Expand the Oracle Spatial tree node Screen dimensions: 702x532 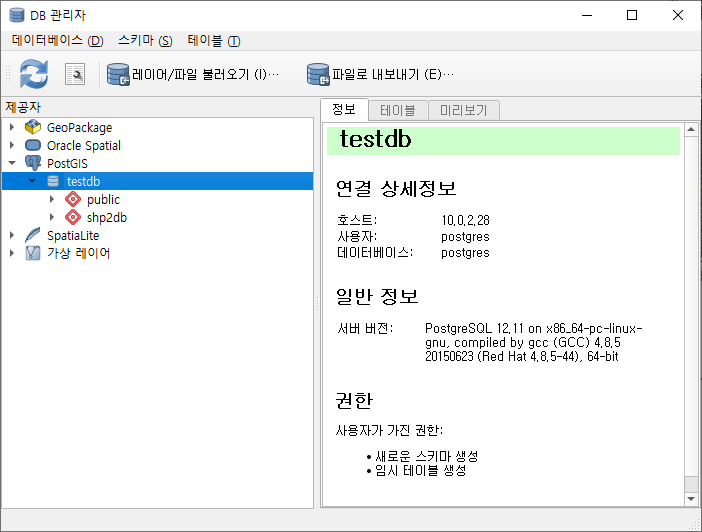(x=12, y=145)
